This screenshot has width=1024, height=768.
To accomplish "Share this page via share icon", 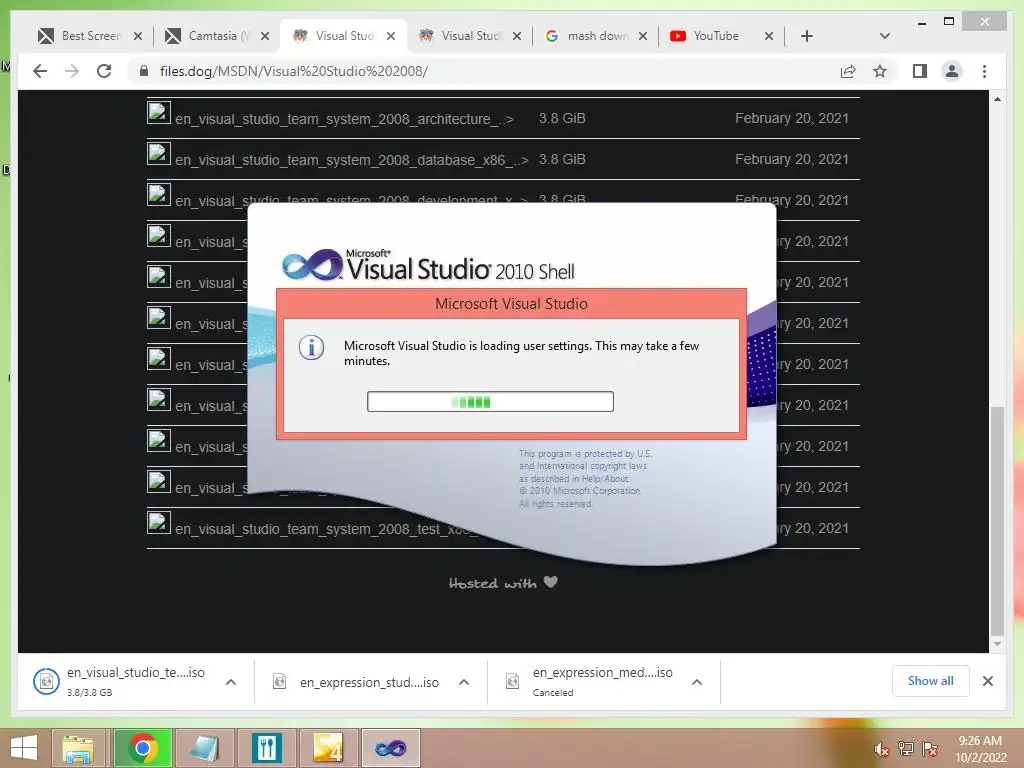I will (x=848, y=71).
